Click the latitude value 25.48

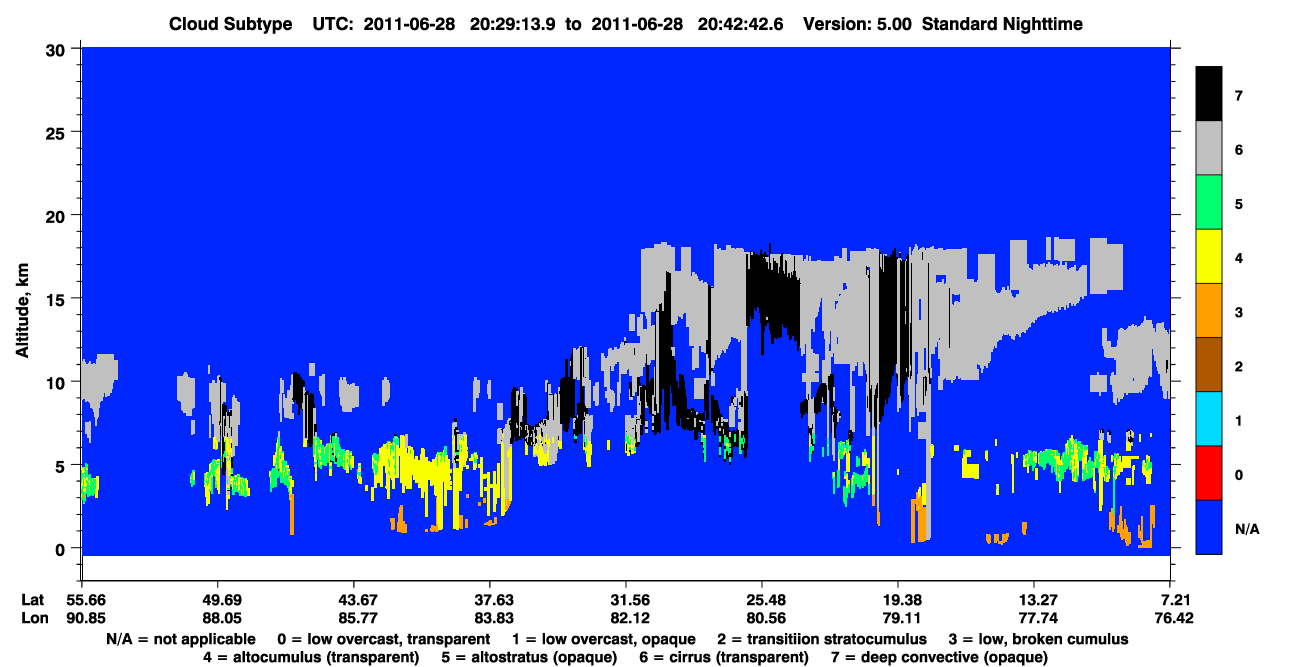click(762, 600)
